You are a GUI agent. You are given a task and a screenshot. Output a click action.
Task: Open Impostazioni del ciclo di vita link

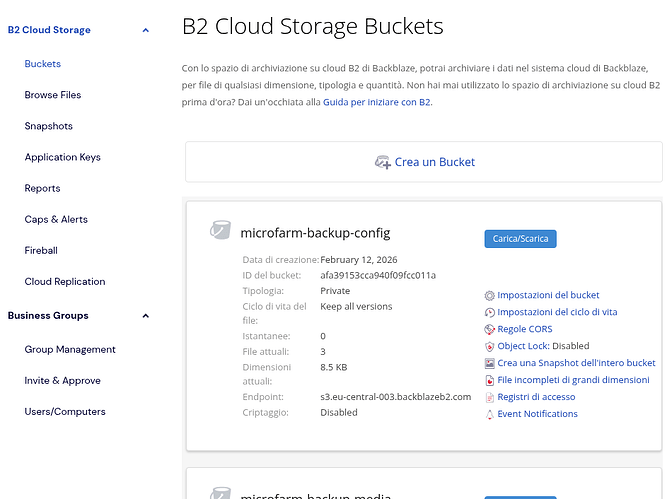(557, 312)
